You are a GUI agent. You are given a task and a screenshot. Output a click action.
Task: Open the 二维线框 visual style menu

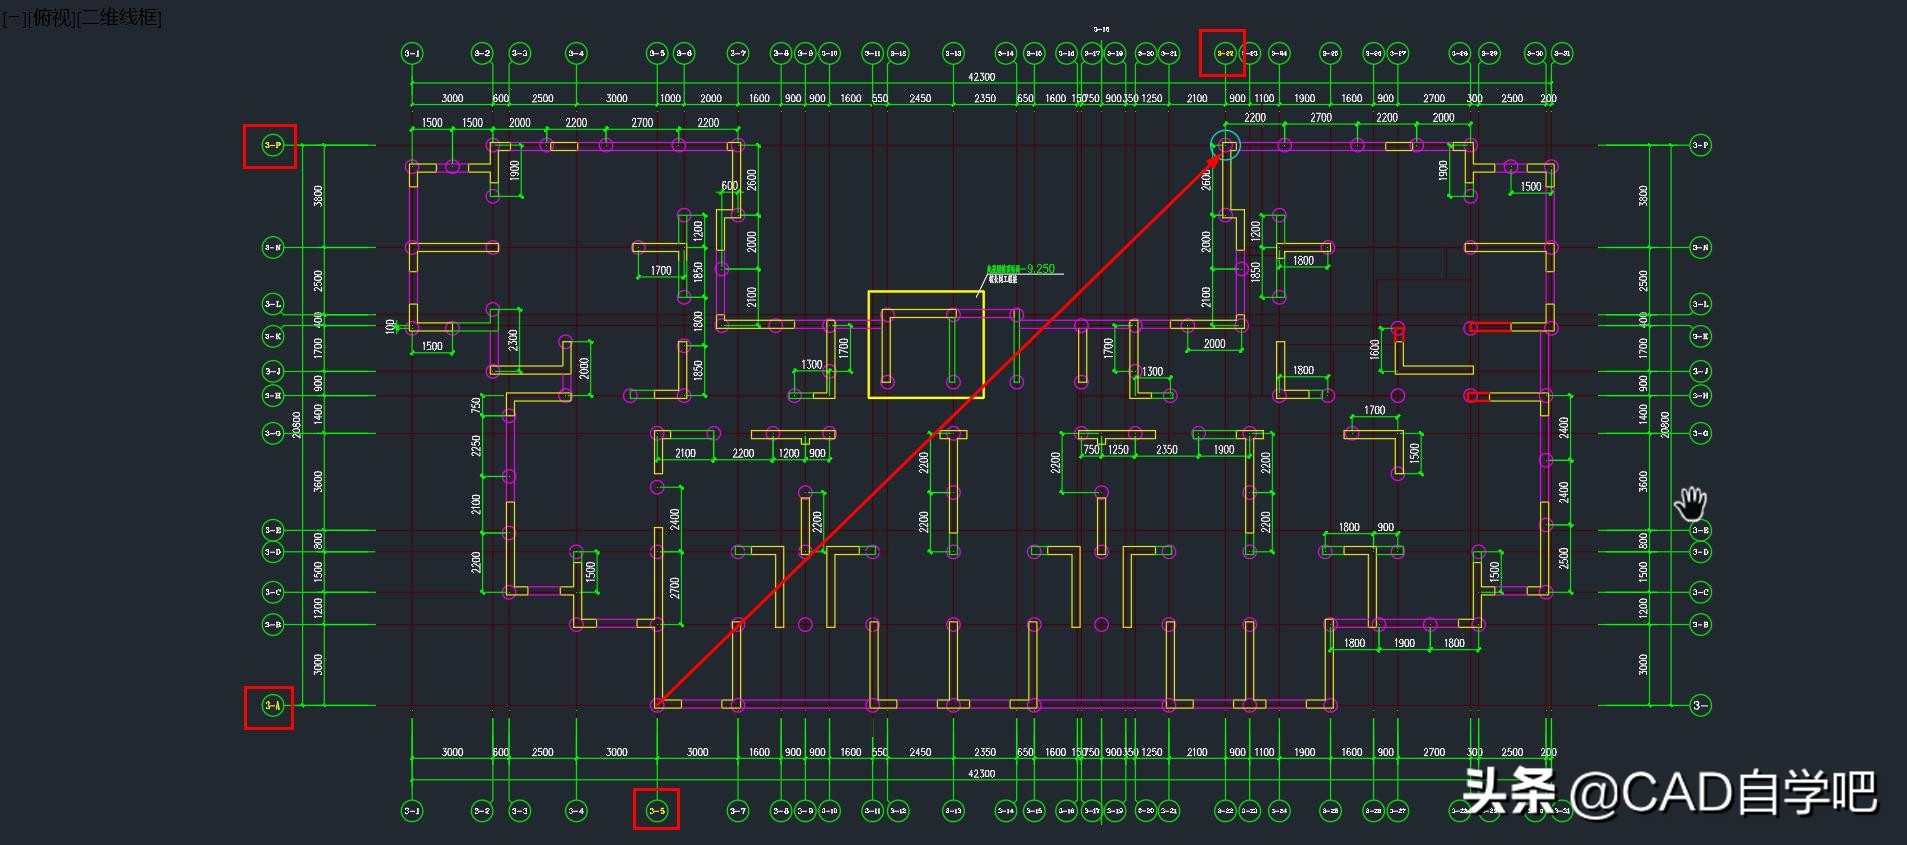pyautogui.click(x=122, y=18)
